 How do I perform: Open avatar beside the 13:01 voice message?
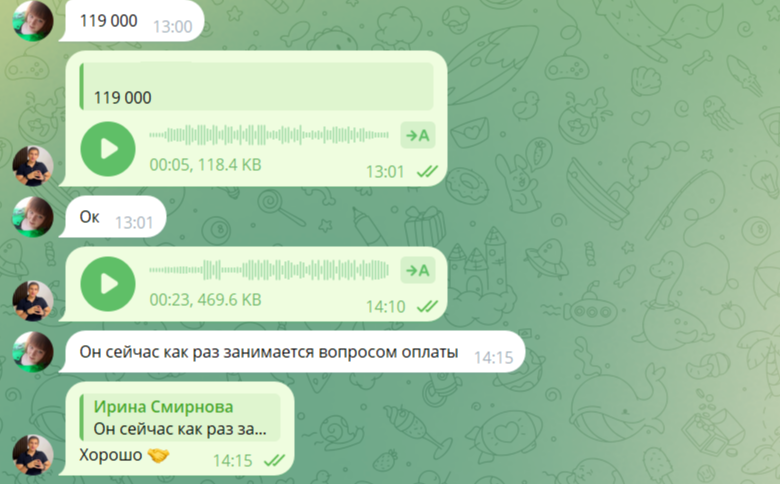coord(33,166)
